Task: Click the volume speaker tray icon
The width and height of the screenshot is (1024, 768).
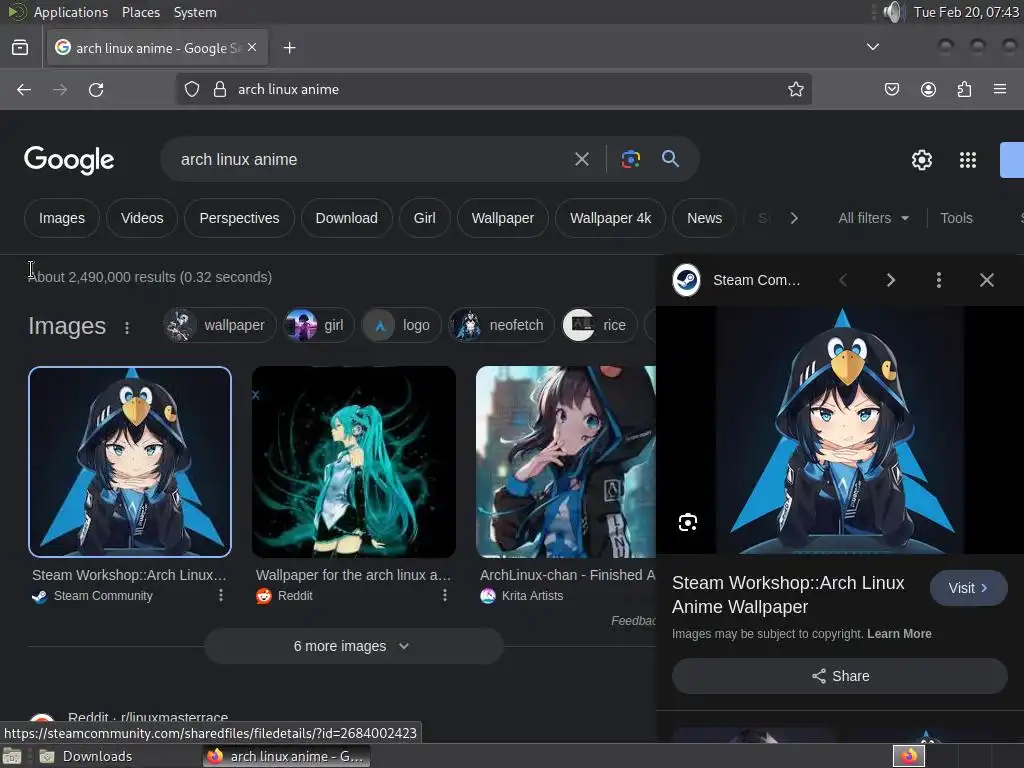Action: tap(892, 12)
